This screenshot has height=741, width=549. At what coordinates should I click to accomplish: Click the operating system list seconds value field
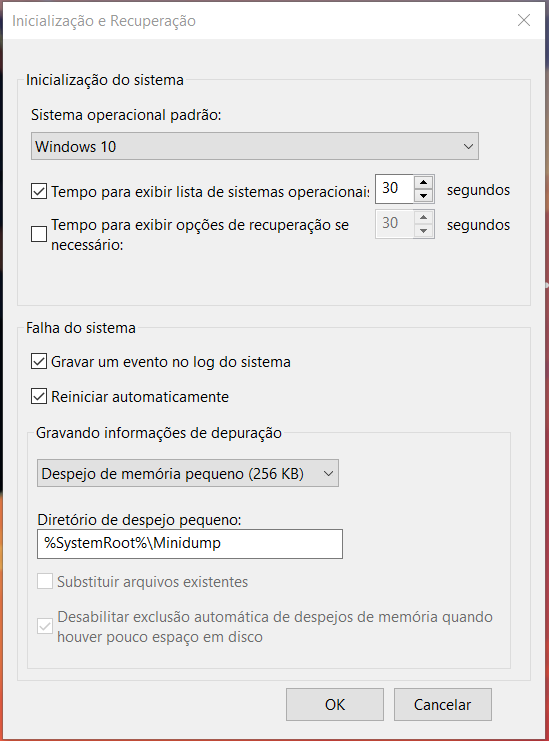395,189
